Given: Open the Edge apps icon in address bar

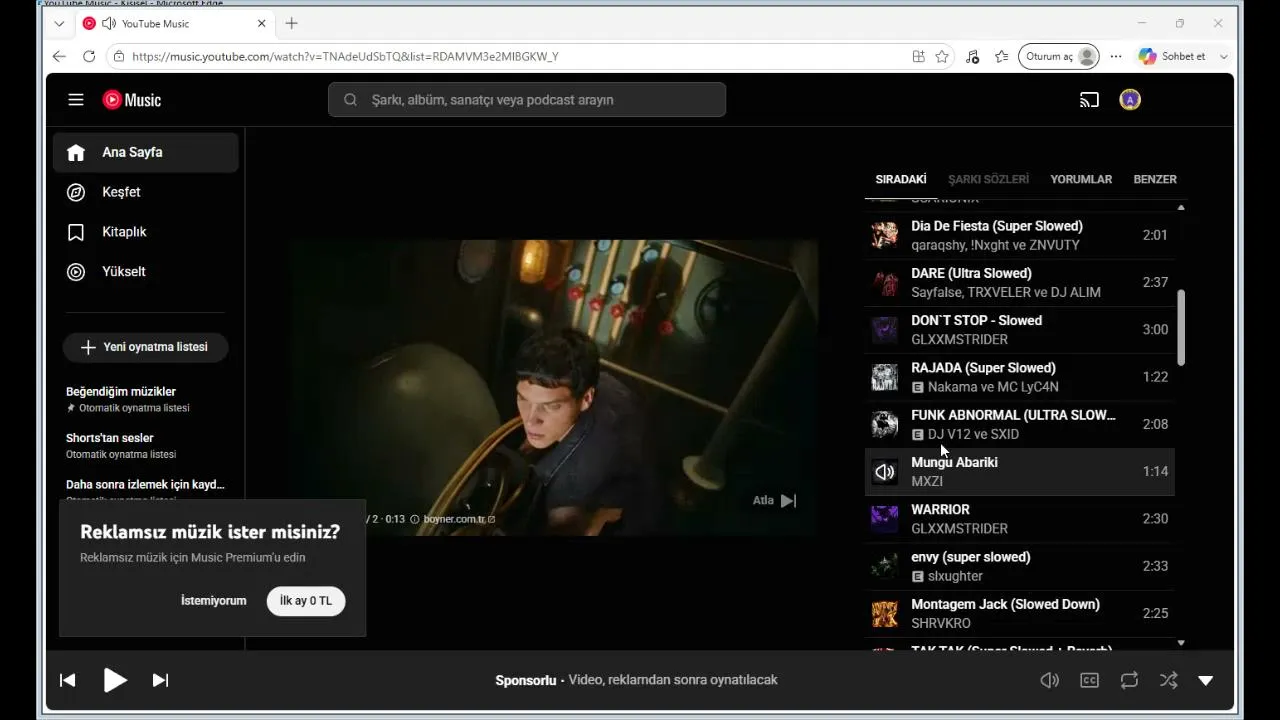Looking at the screenshot, I should 918,57.
